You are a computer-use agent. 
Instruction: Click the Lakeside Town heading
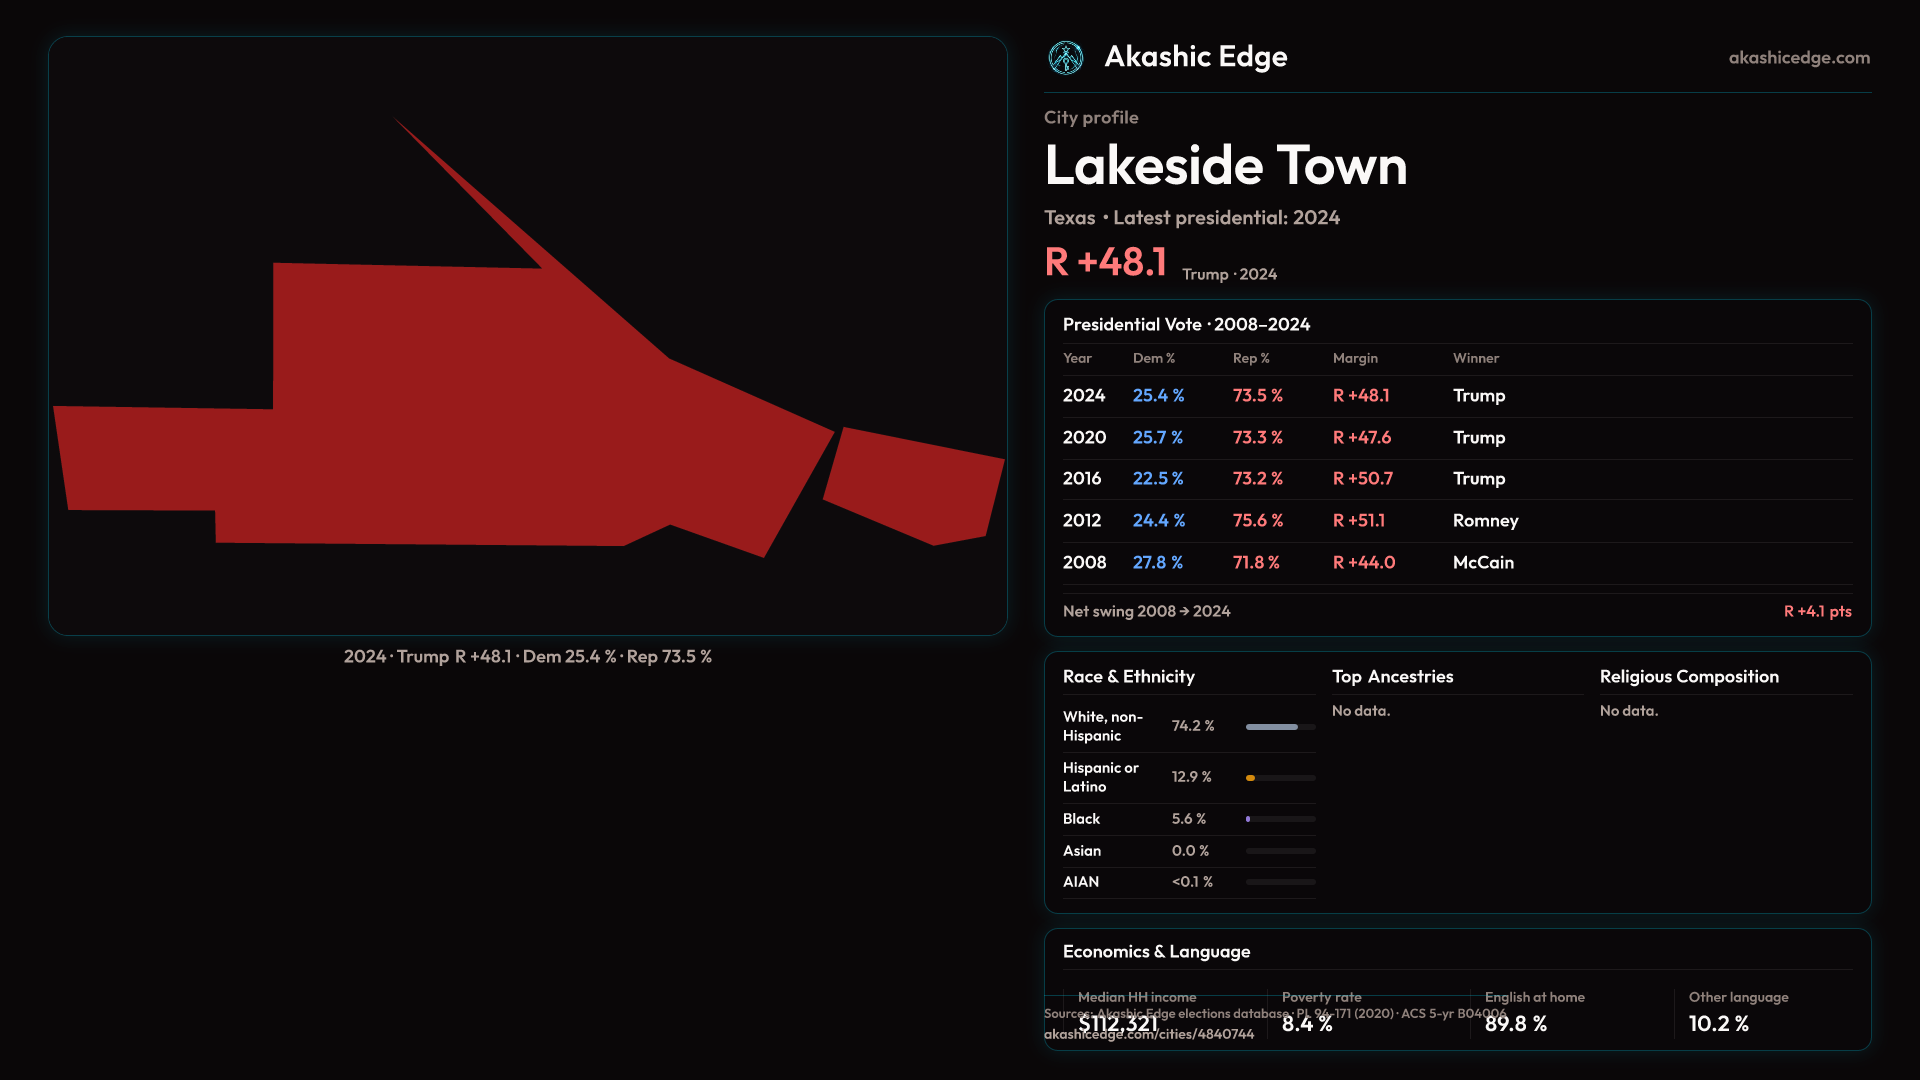[x=1225, y=165]
